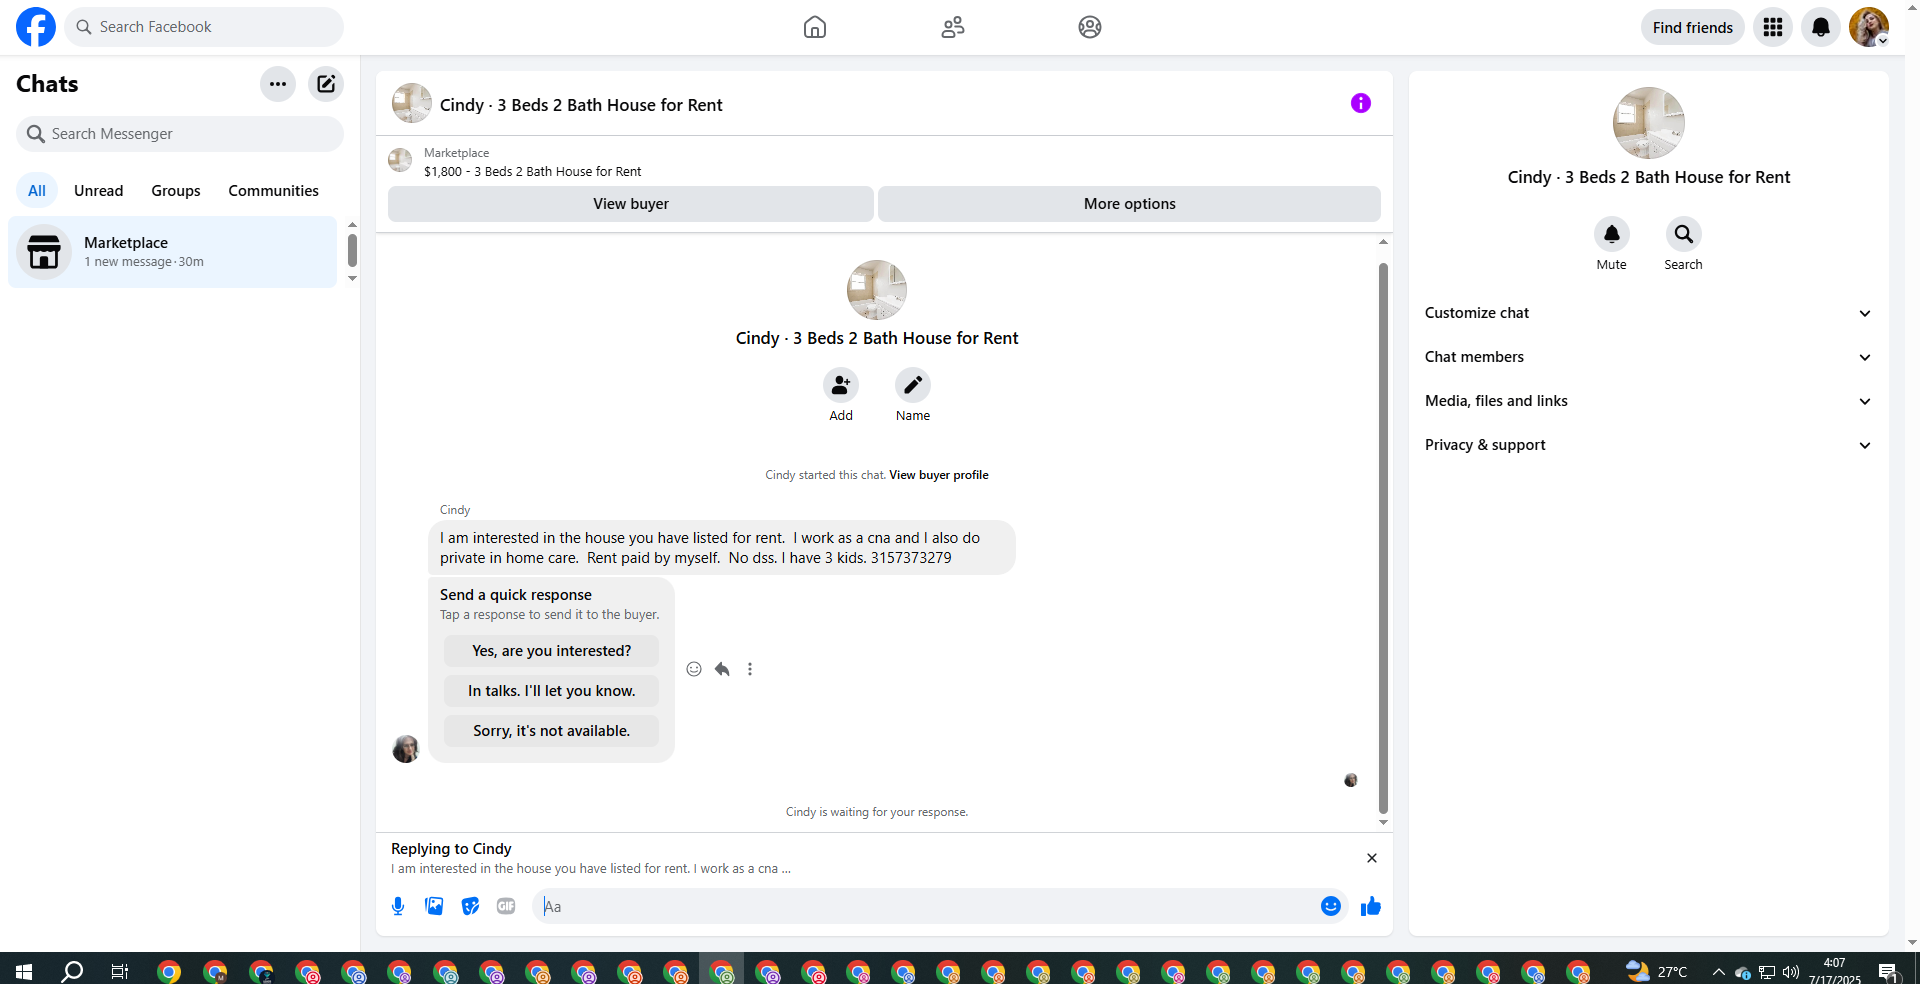Open the Friends icon in top navigation
The image size is (1920, 984).
(x=953, y=27)
